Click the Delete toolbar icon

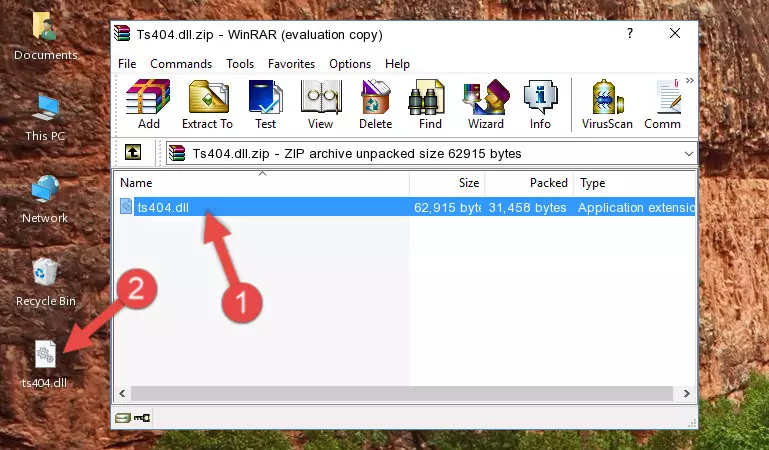(x=376, y=104)
